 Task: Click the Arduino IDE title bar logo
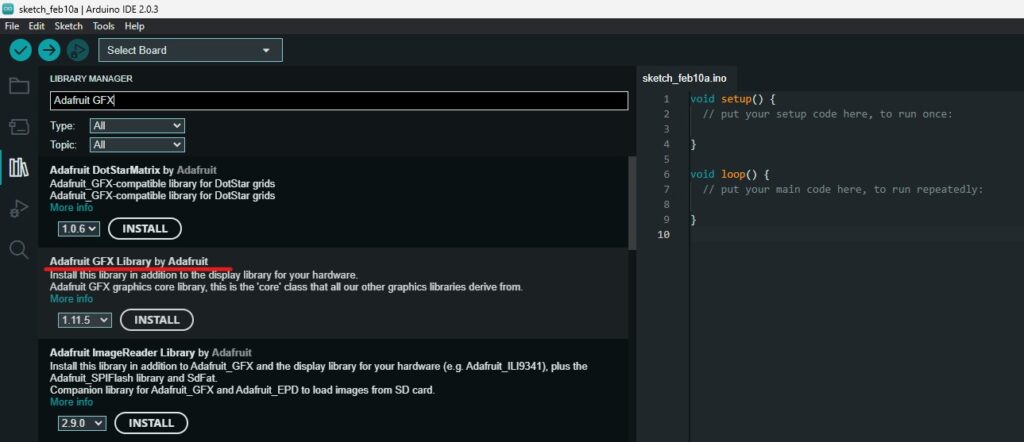[8, 8]
